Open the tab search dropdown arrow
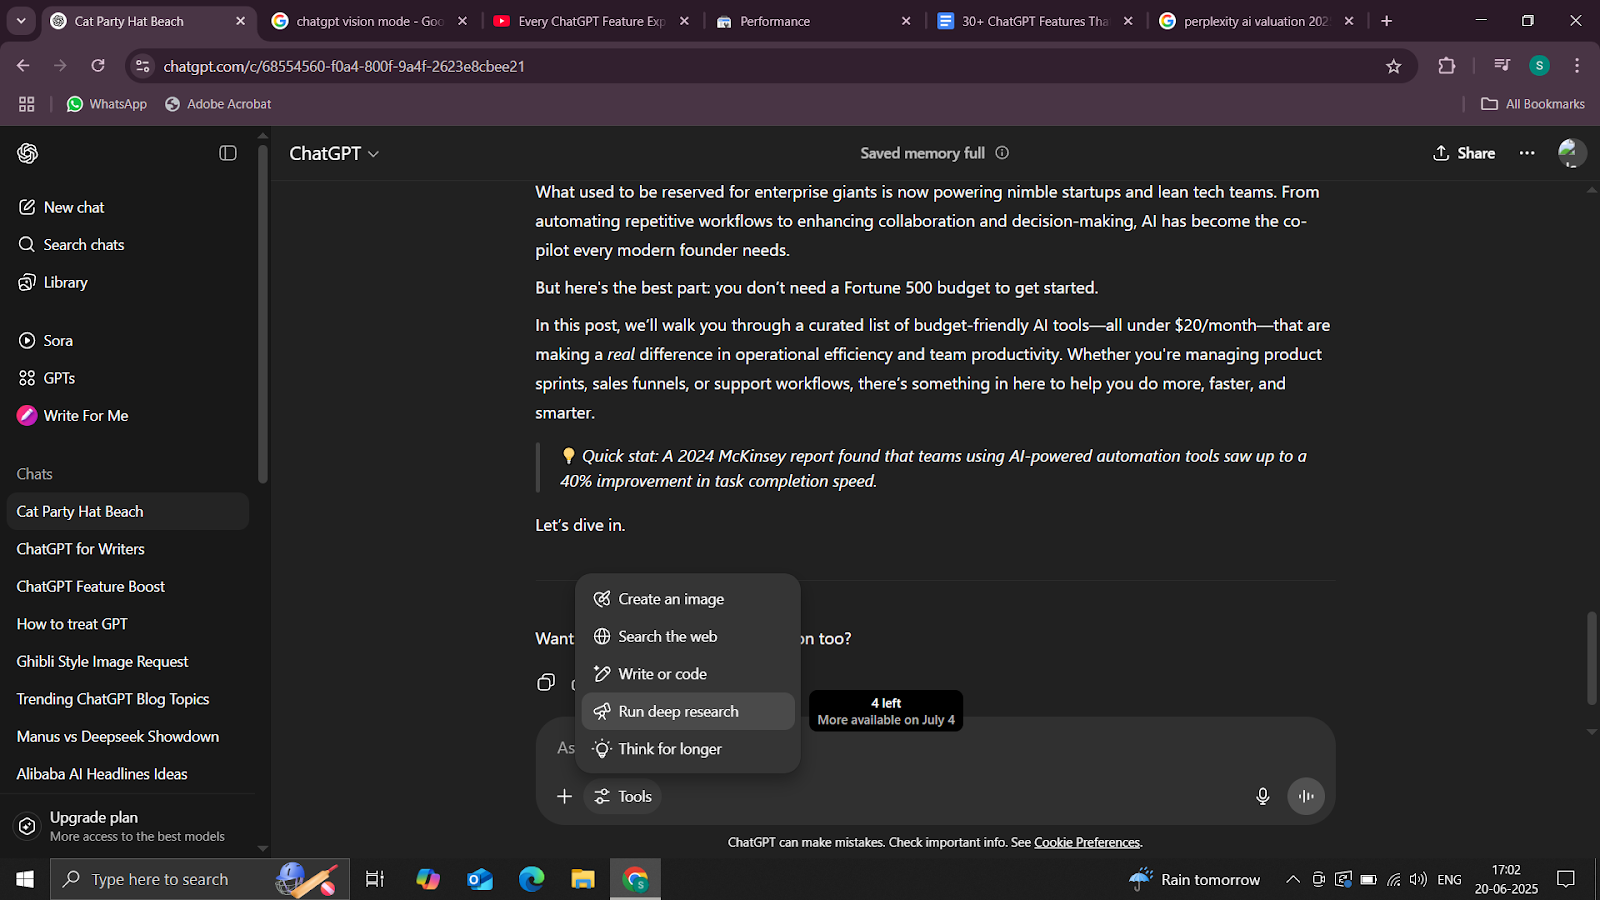 [21, 21]
